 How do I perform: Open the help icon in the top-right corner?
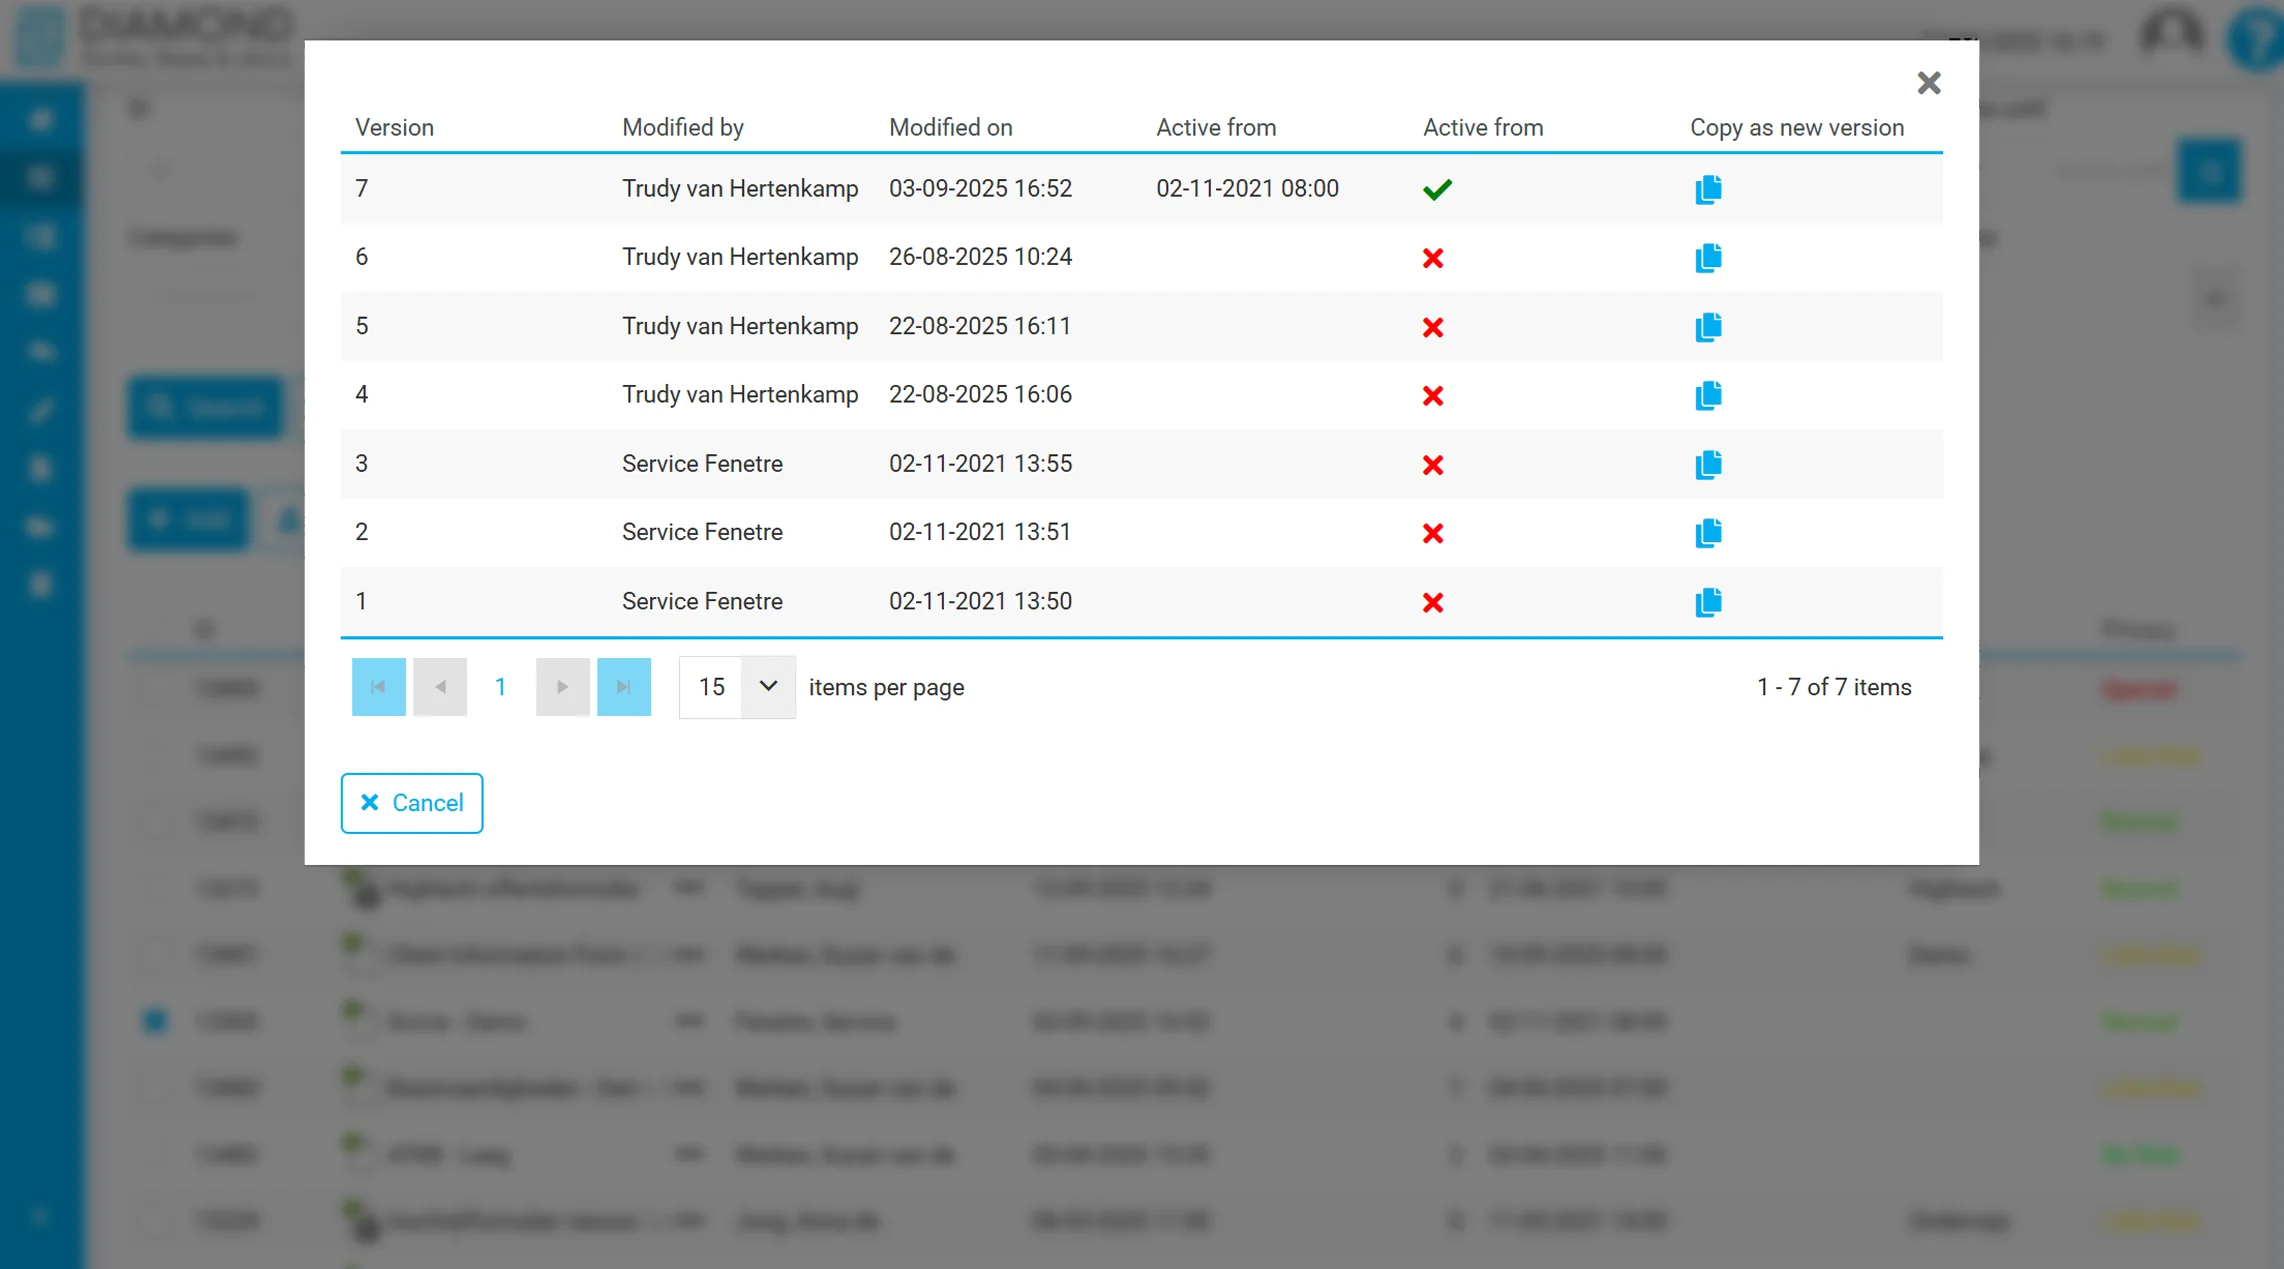coord(2257,42)
